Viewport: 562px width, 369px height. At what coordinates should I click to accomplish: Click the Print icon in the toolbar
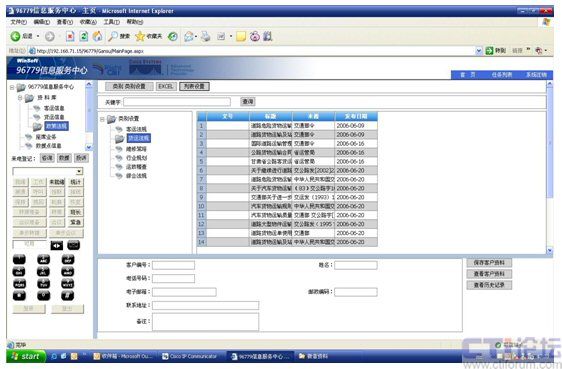[x=205, y=36]
